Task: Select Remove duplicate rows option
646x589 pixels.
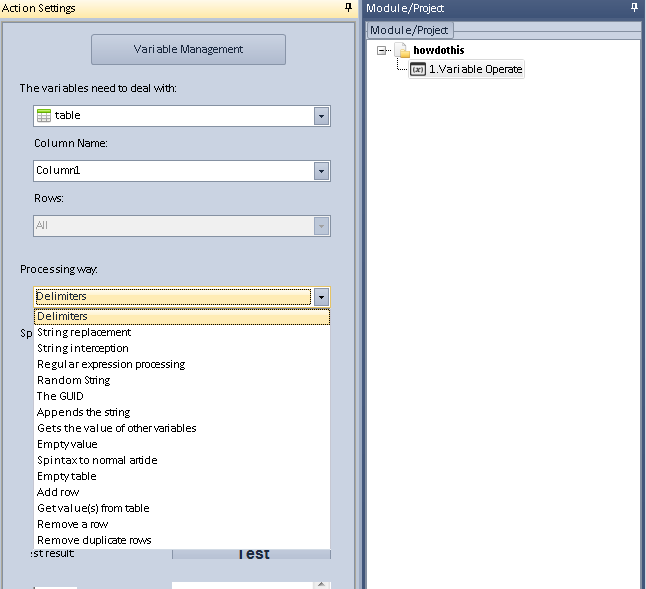Action: coord(94,540)
